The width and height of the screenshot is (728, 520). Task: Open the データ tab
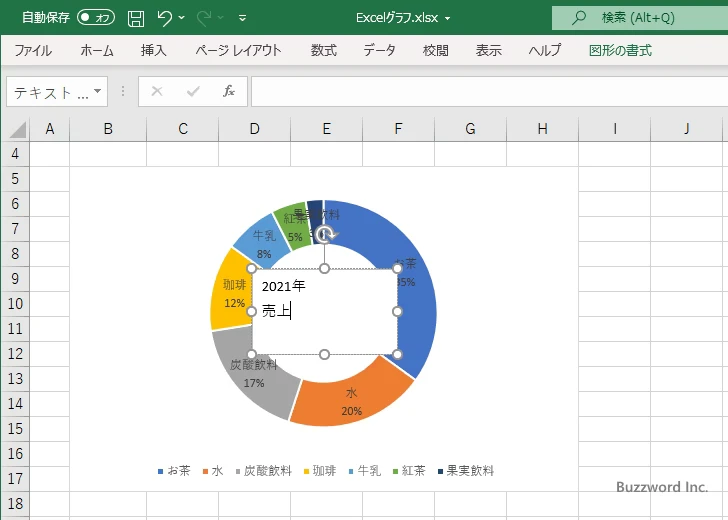click(x=379, y=50)
